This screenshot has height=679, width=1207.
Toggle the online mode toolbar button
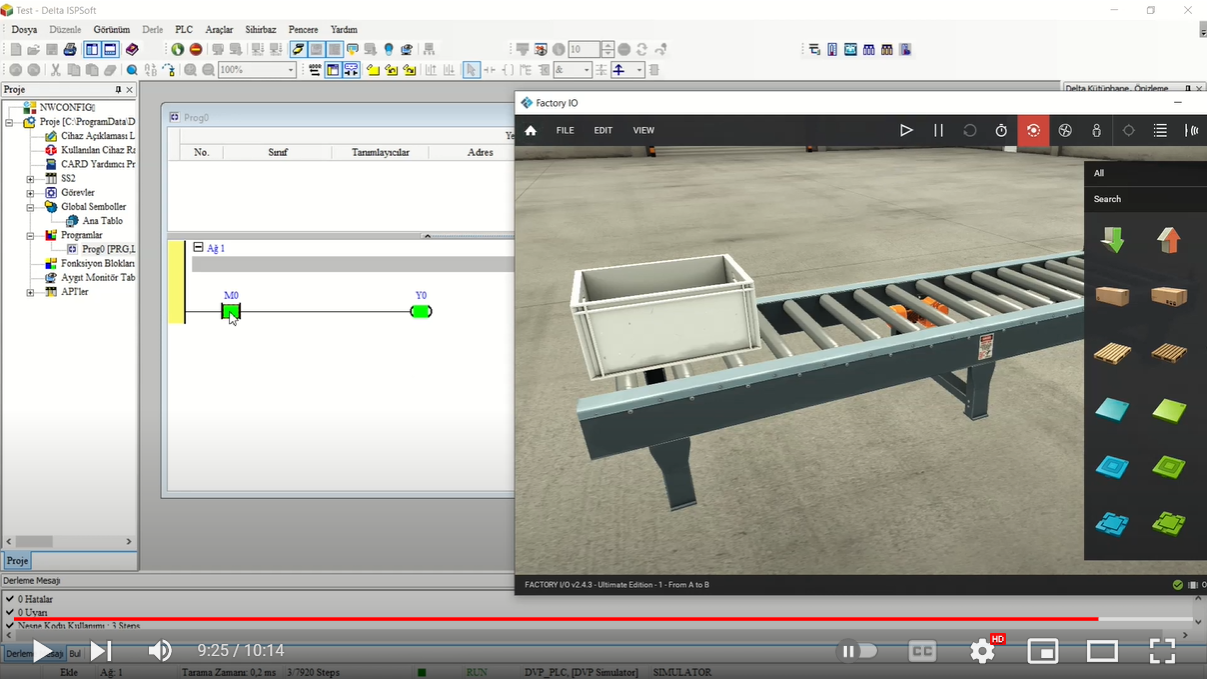click(x=298, y=49)
